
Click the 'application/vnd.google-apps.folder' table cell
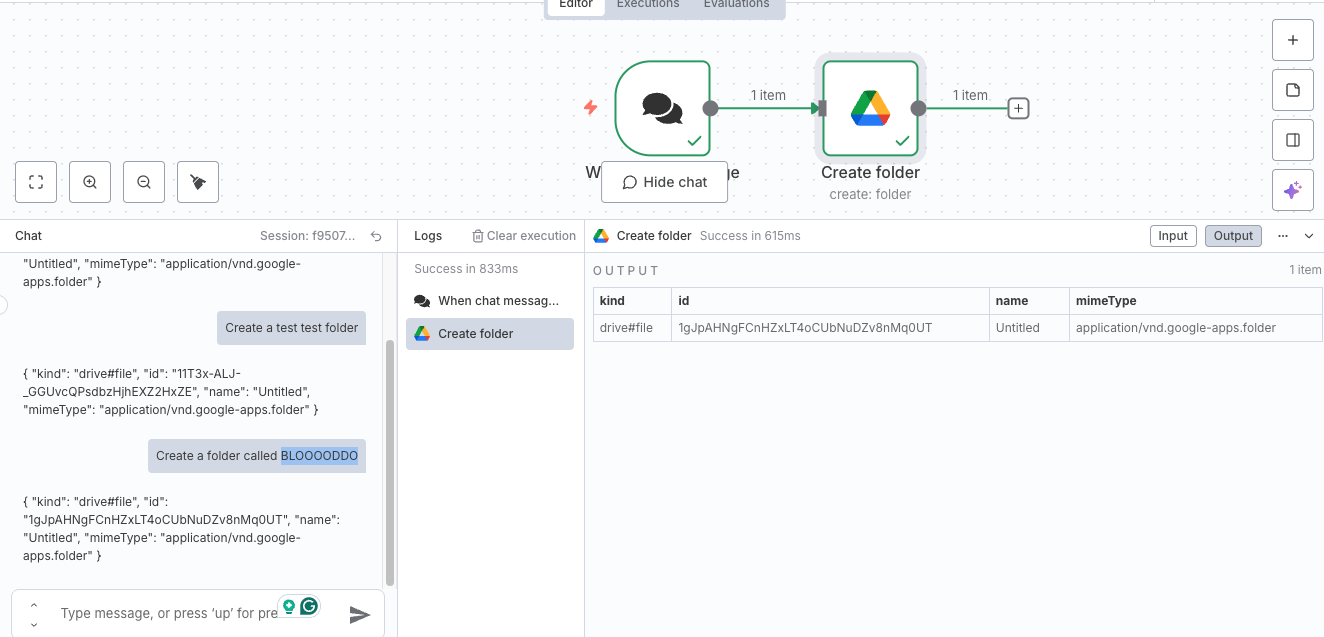click(1195, 328)
